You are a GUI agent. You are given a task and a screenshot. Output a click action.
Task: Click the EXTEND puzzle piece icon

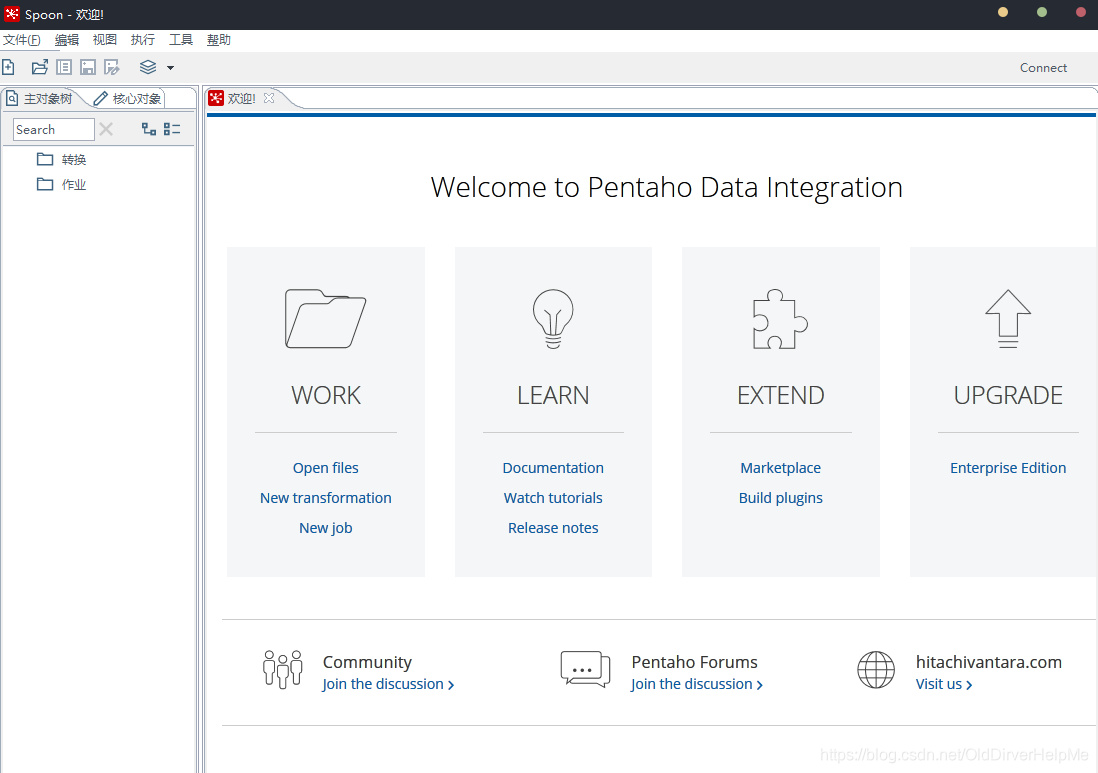(780, 319)
